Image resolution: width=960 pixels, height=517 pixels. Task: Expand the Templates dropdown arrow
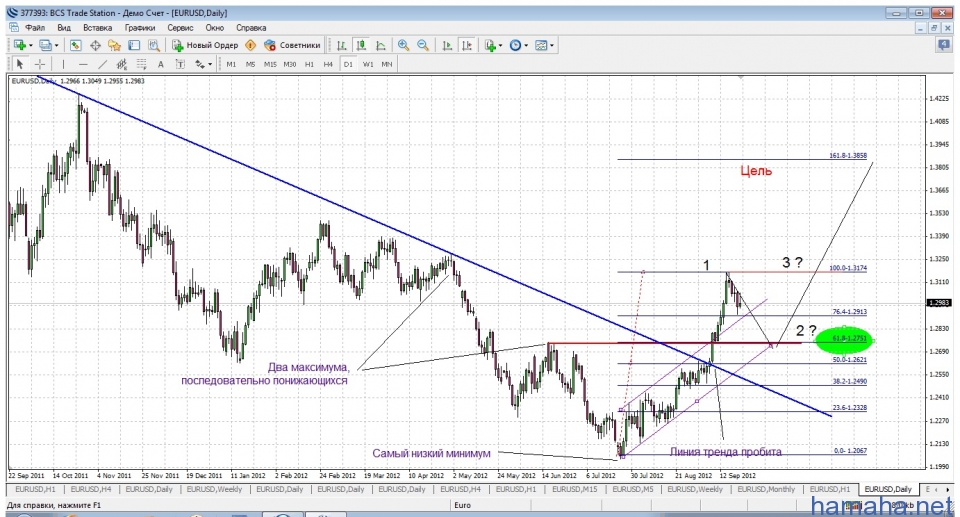tap(552, 45)
